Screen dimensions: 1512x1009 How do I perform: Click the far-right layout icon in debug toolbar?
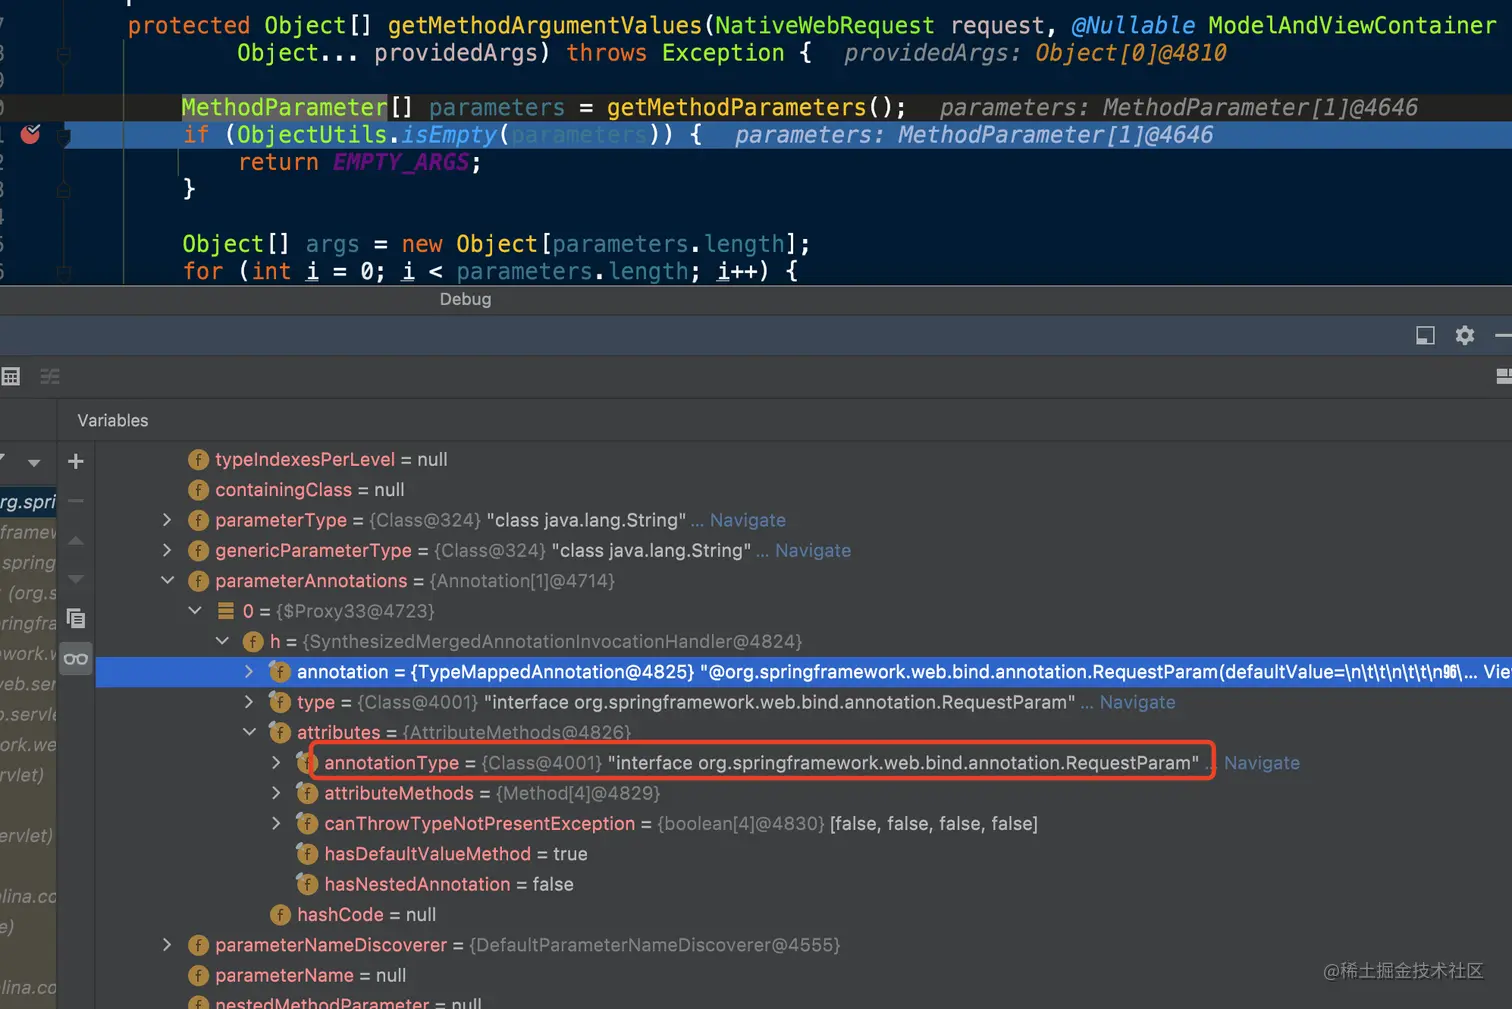[1503, 376]
